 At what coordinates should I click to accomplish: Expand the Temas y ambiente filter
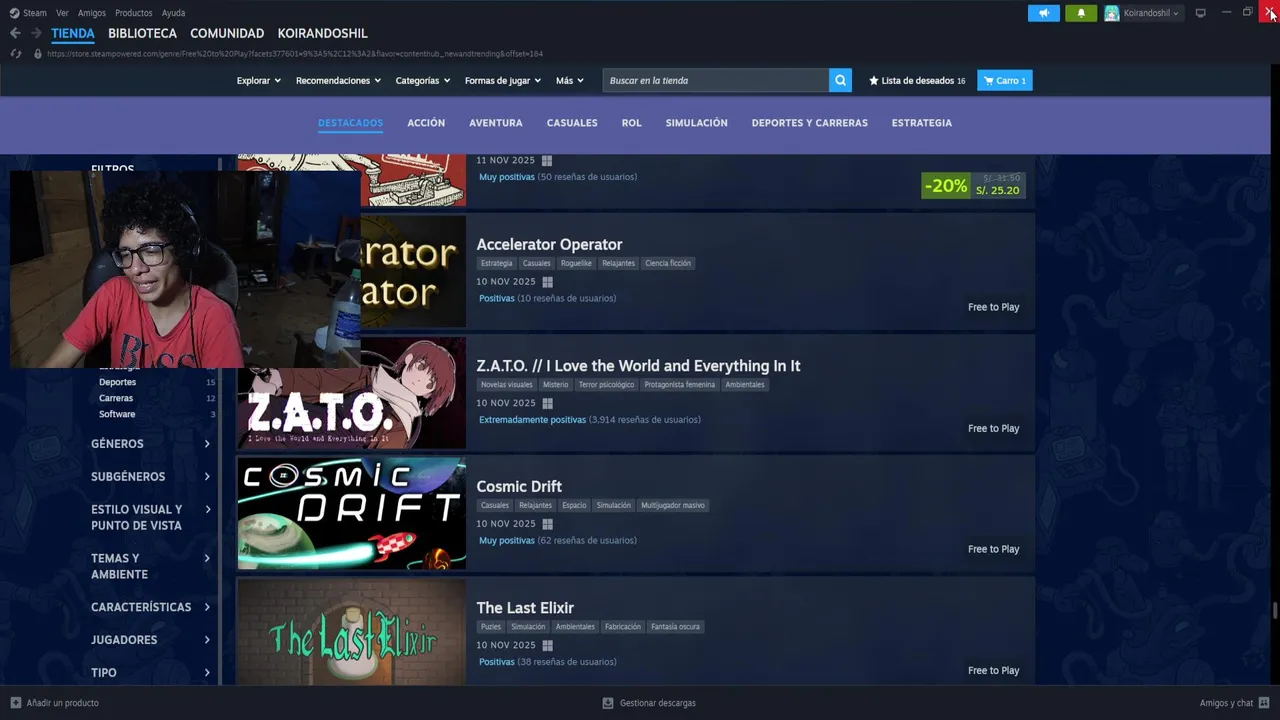(x=151, y=566)
